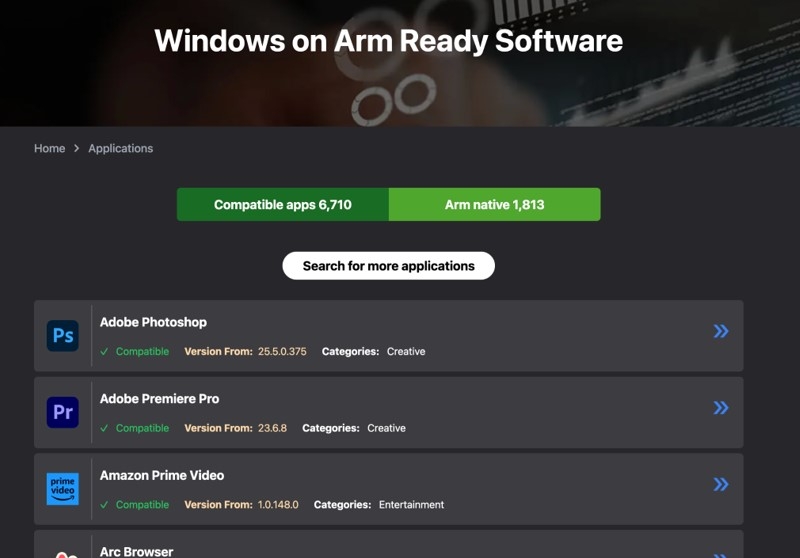Go to Home breadcrumb link
This screenshot has width=800, height=558.
tap(49, 148)
